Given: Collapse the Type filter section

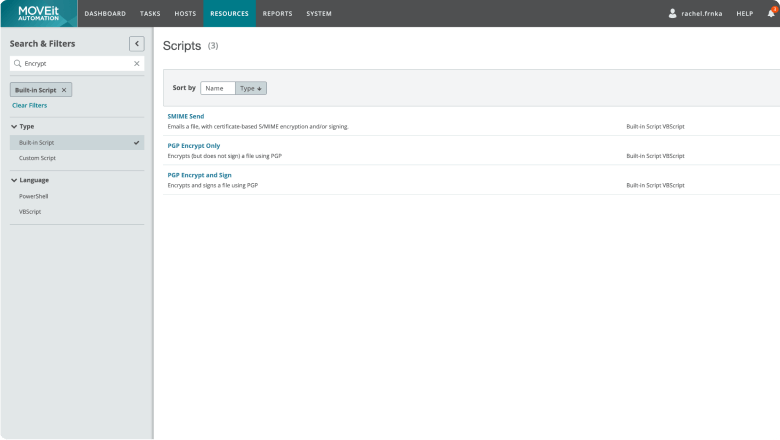Looking at the screenshot, I should coord(15,127).
